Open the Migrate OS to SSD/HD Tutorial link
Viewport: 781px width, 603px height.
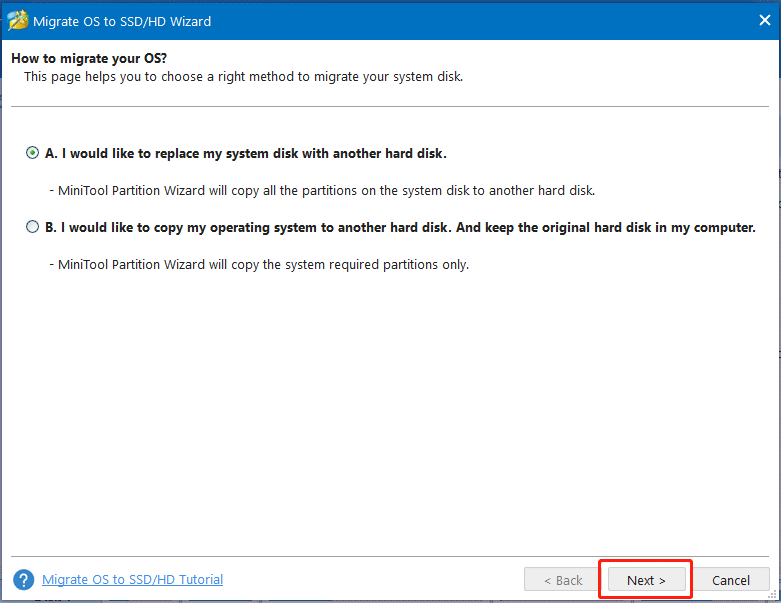click(x=132, y=580)
